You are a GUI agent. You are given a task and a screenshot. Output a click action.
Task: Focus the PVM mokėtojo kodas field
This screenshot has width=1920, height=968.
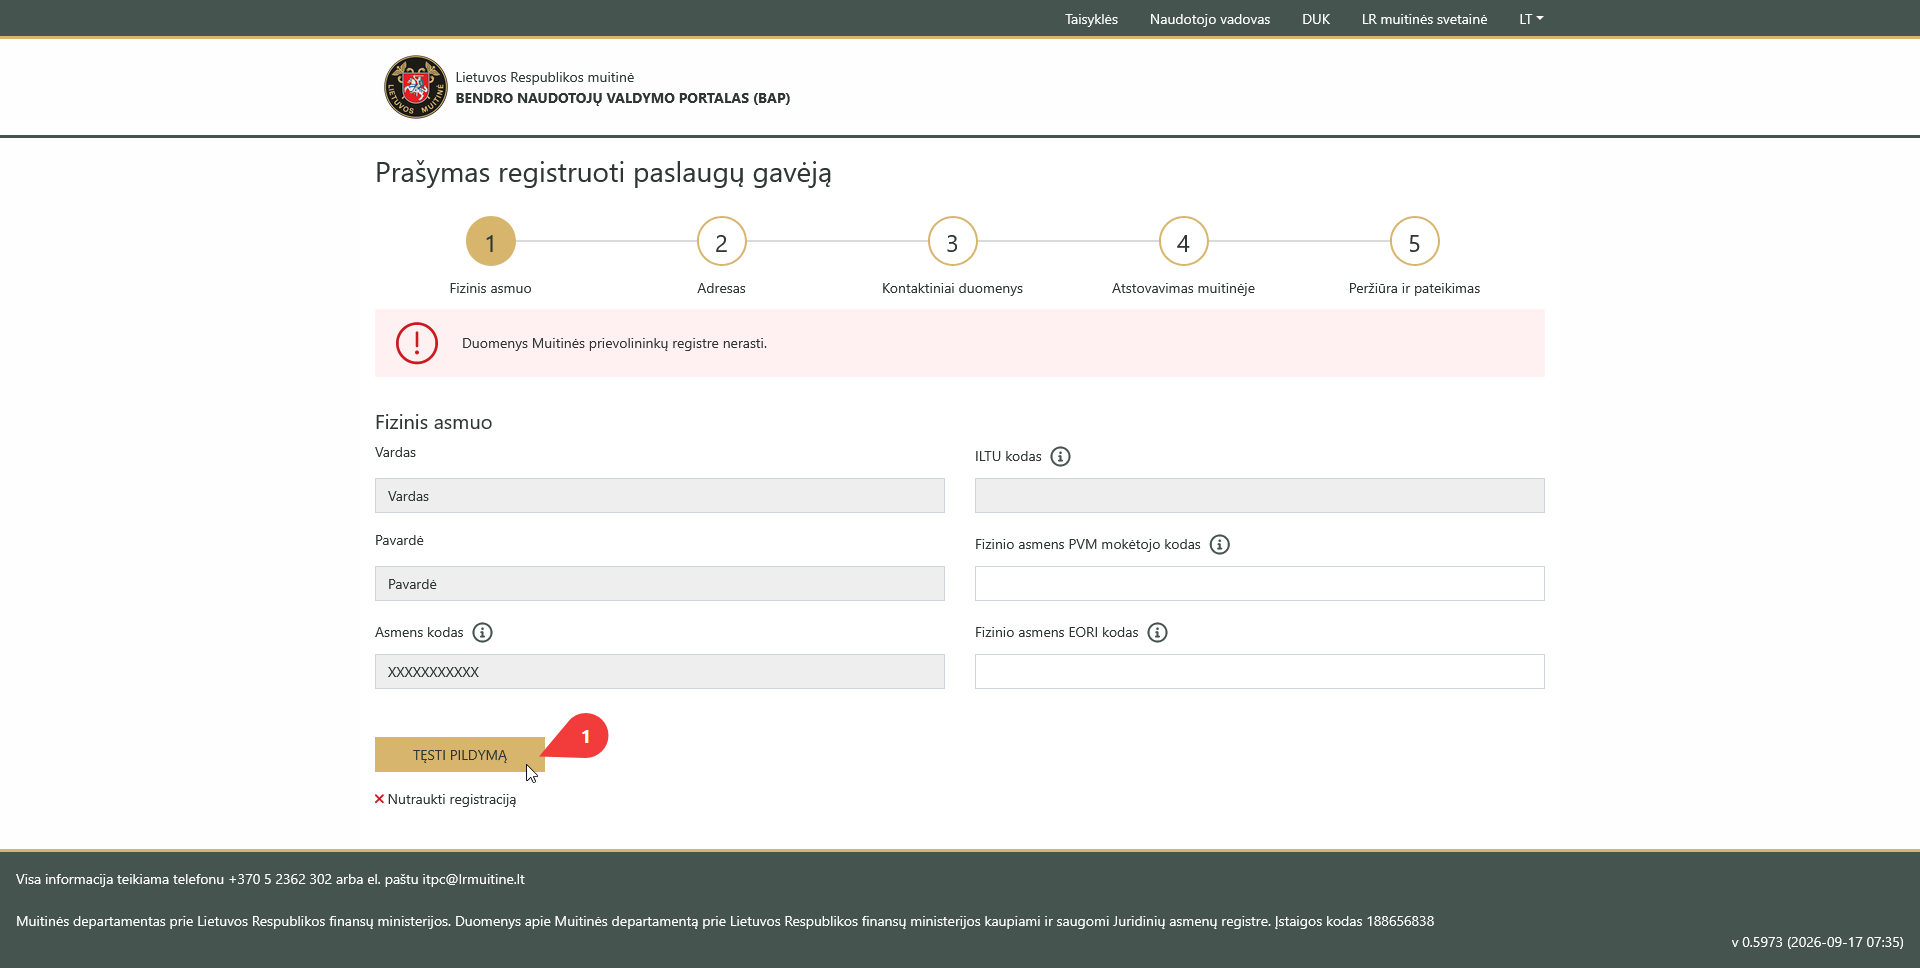(x=1260, y=584)
